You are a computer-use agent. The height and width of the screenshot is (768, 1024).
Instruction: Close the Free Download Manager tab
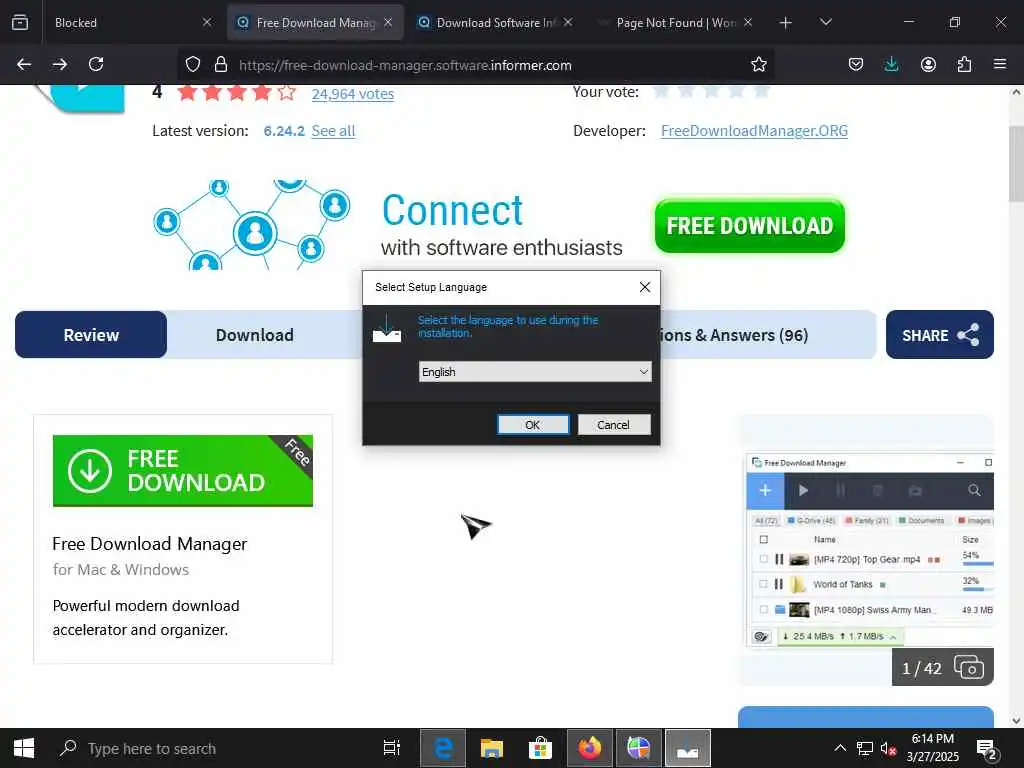point(388,22)
